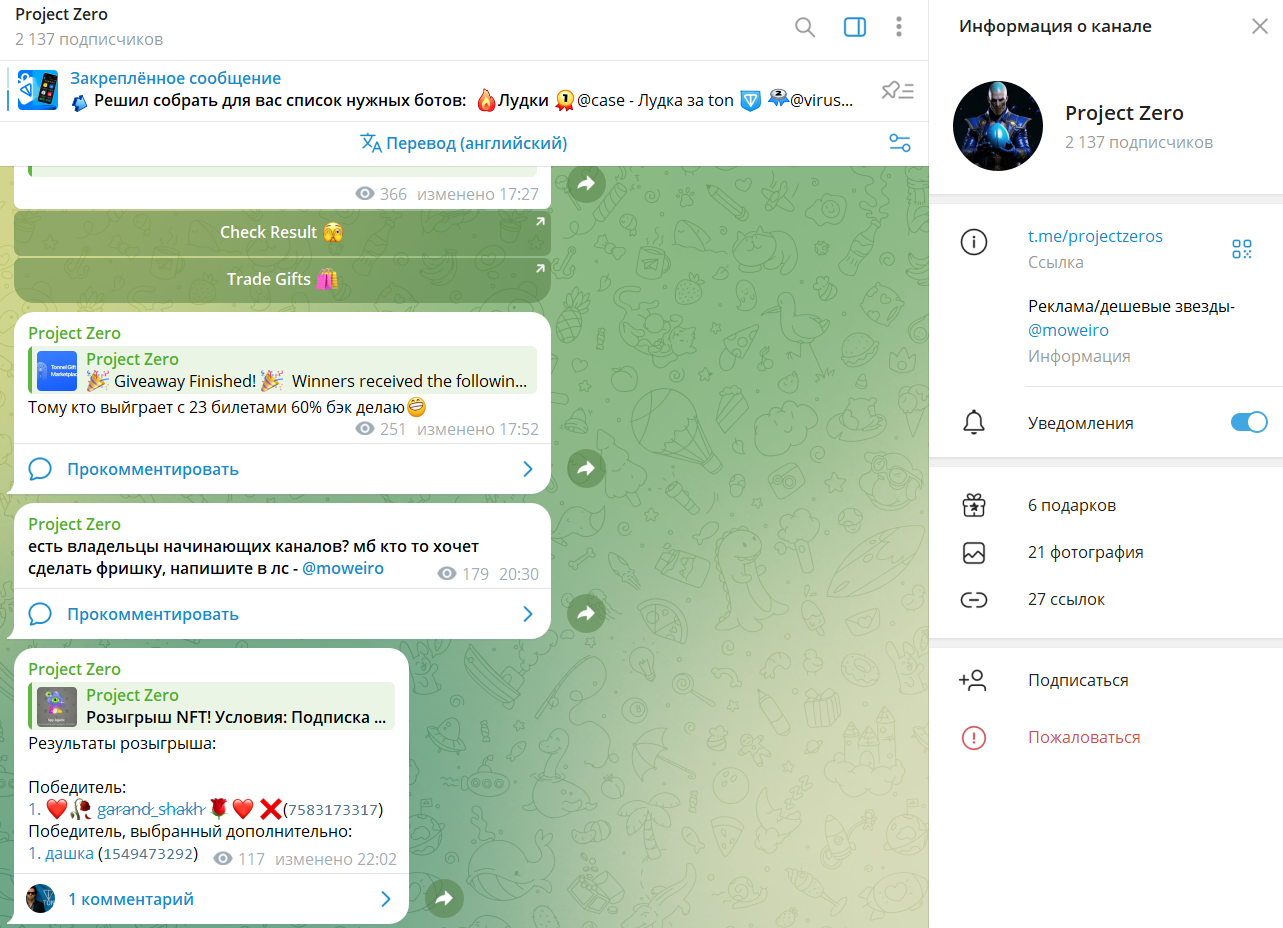Click the t.me/projectzeros link
This screenshot has width=1283, height=928.
(1095, 237)
